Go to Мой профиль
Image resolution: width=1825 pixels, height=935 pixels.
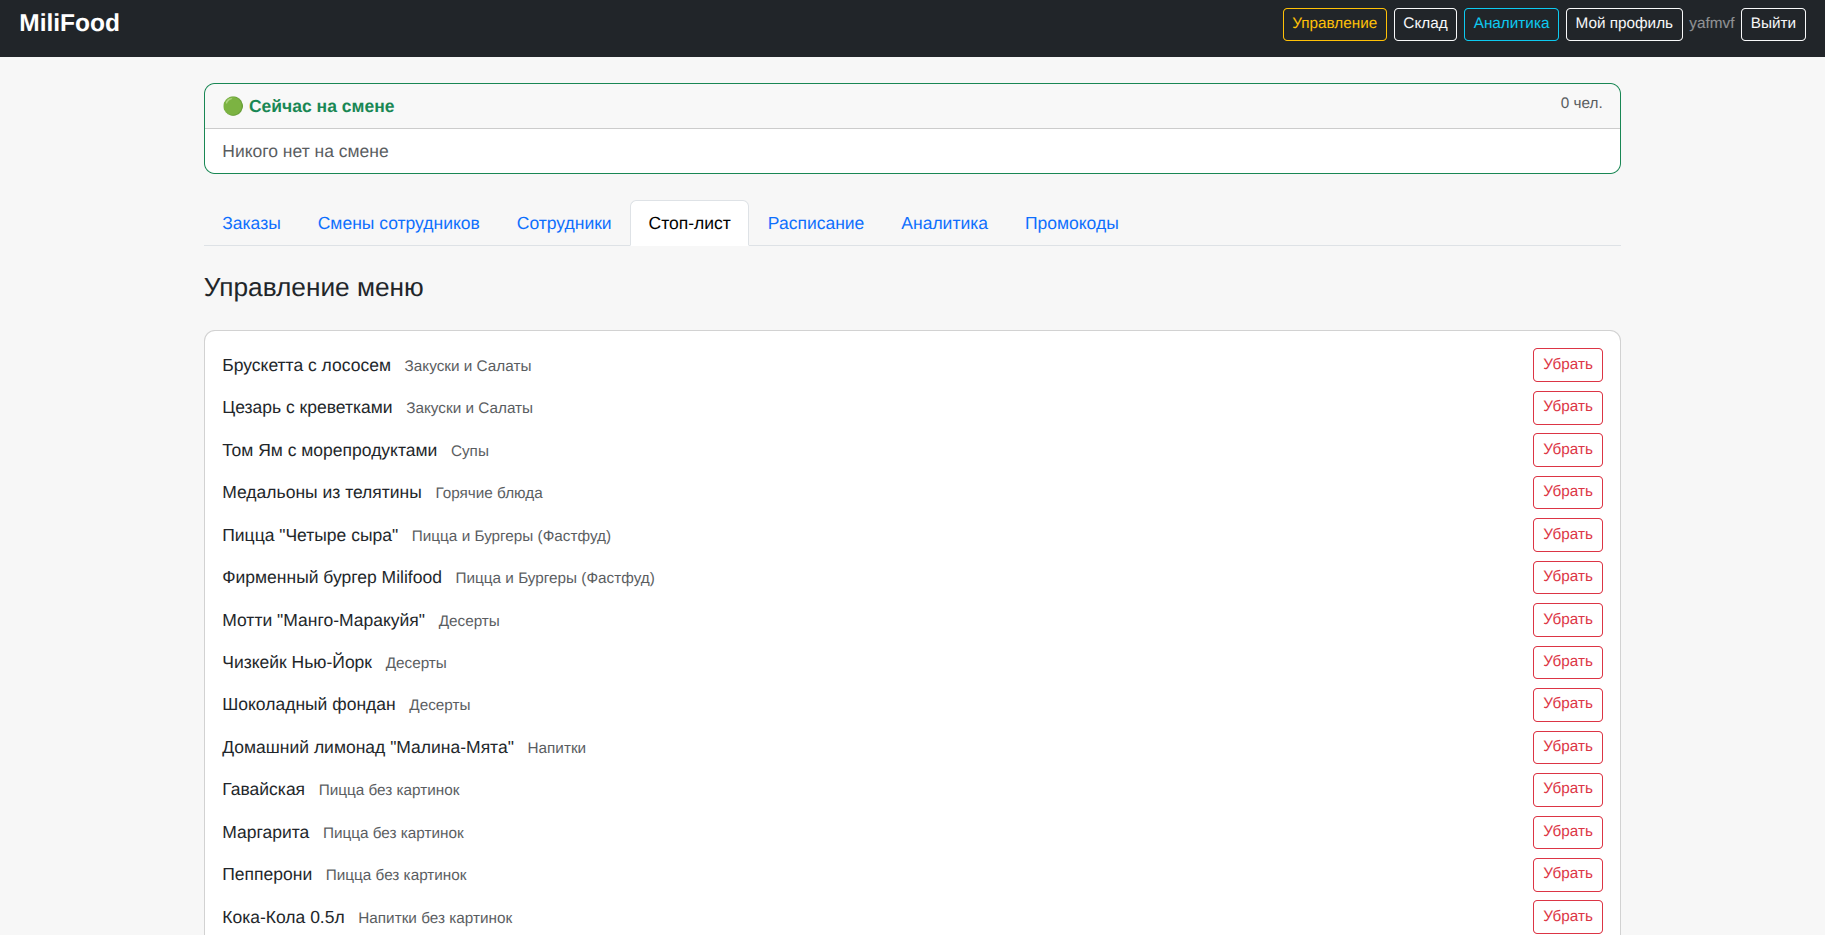pyautogui.click(x=1624, y=24)
